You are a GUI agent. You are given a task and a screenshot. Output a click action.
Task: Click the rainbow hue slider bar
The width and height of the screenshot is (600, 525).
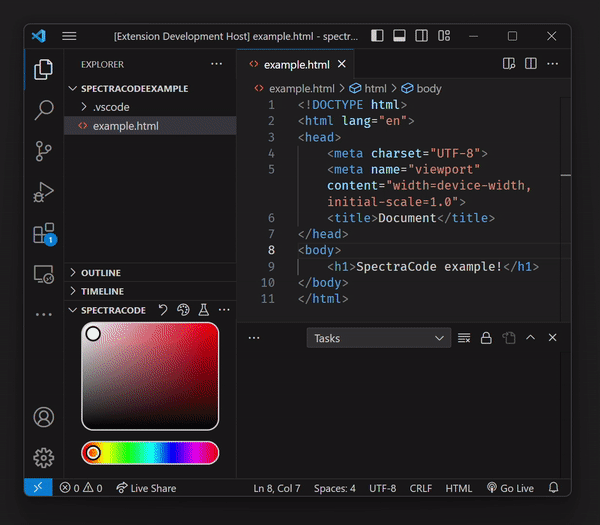[x=150, y=453]
